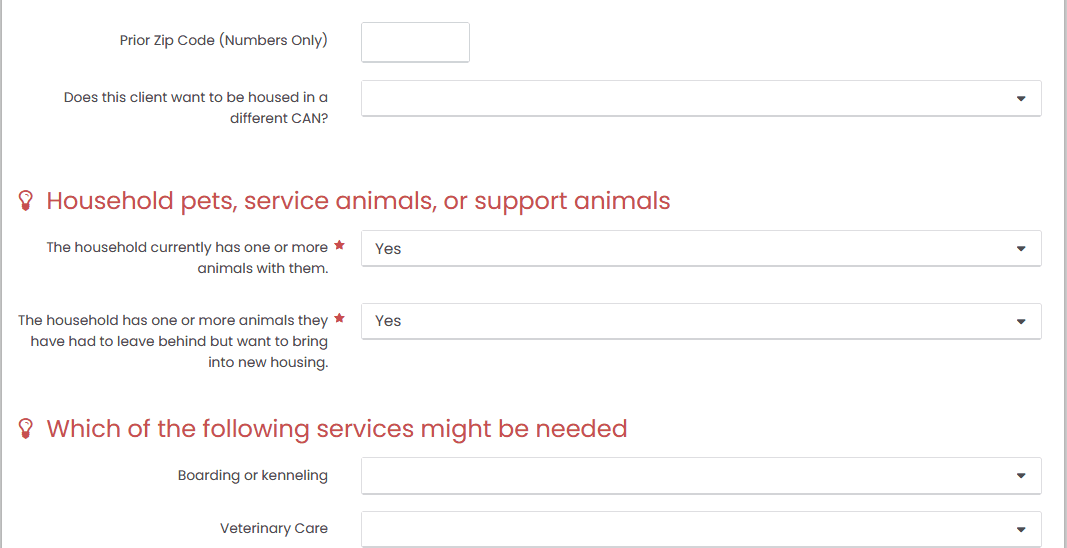Click the 'housed in a different CAN' question label
1067x548 pixels.
click(x=196, y=107)
